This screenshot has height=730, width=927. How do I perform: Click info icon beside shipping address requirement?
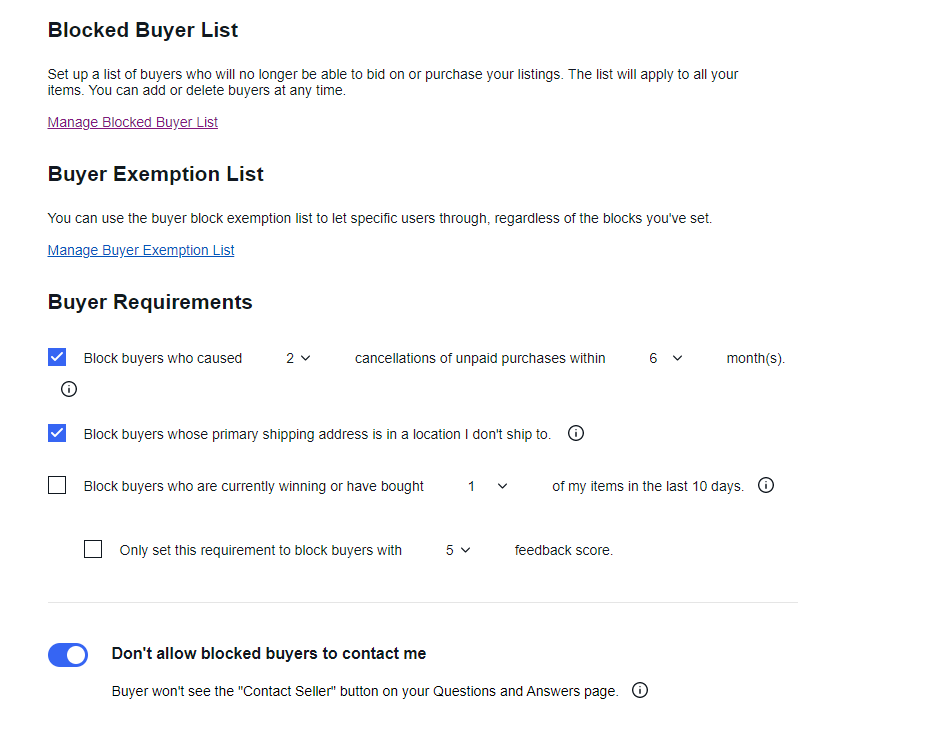tap(576, 433)
